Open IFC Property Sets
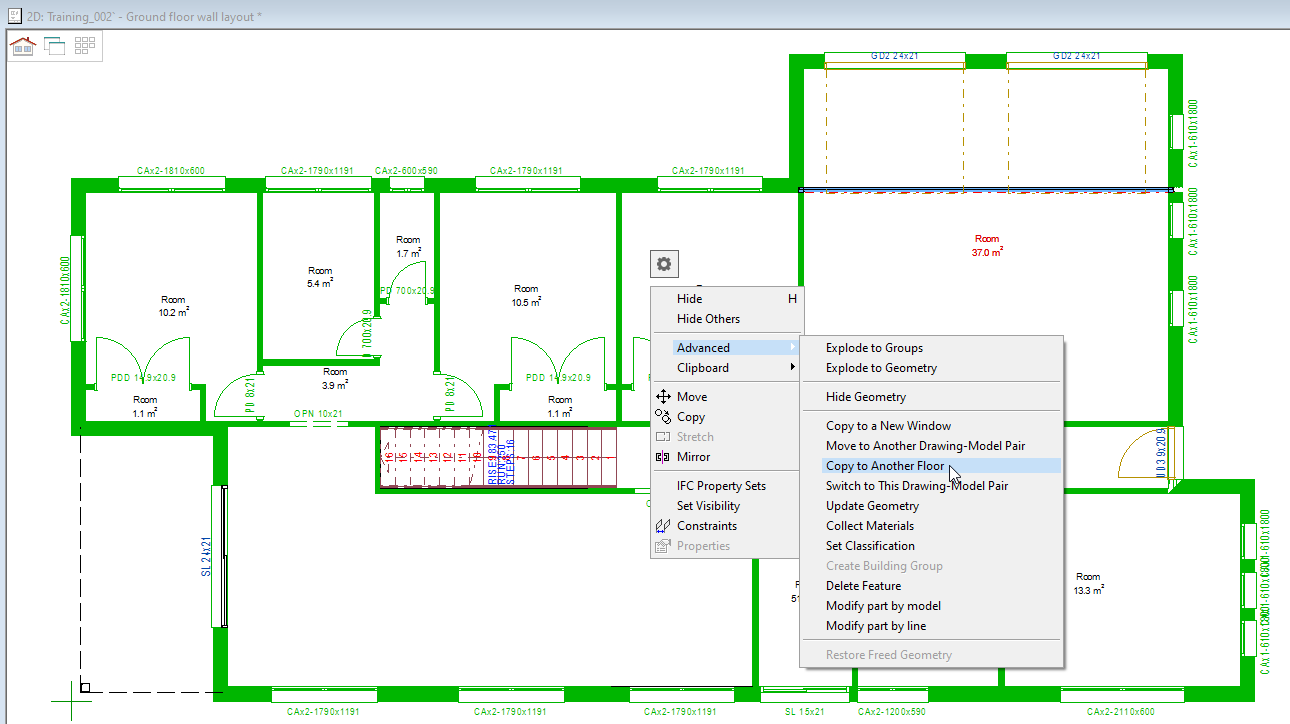 pos(721,486)
